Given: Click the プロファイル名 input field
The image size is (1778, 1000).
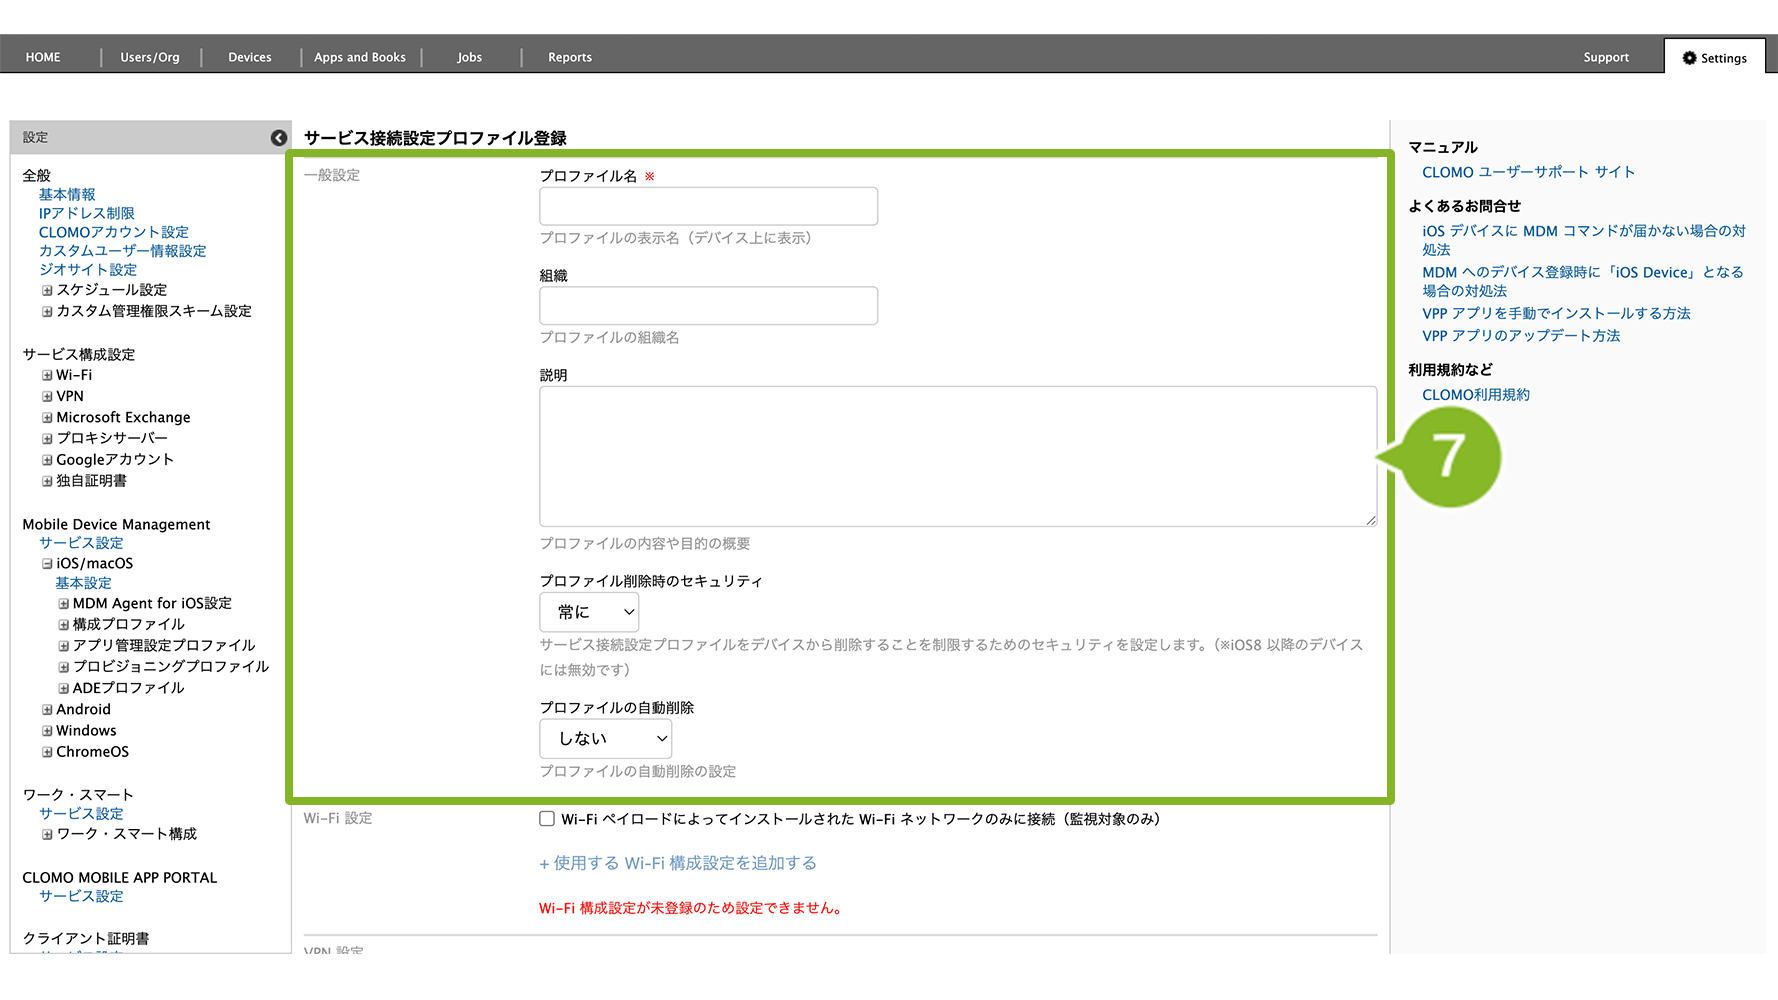Looking at the screenshot, I should 708,206.
